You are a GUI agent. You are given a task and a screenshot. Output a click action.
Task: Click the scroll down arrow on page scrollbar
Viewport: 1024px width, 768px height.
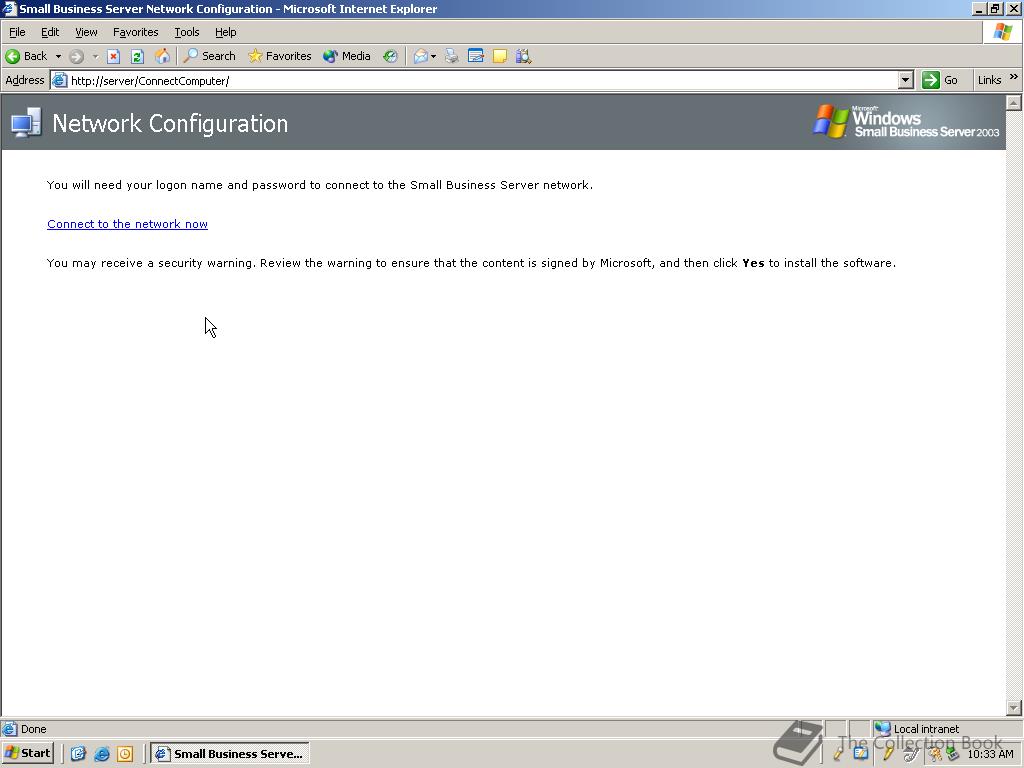pyautogui.click(x=1014, y=708)
